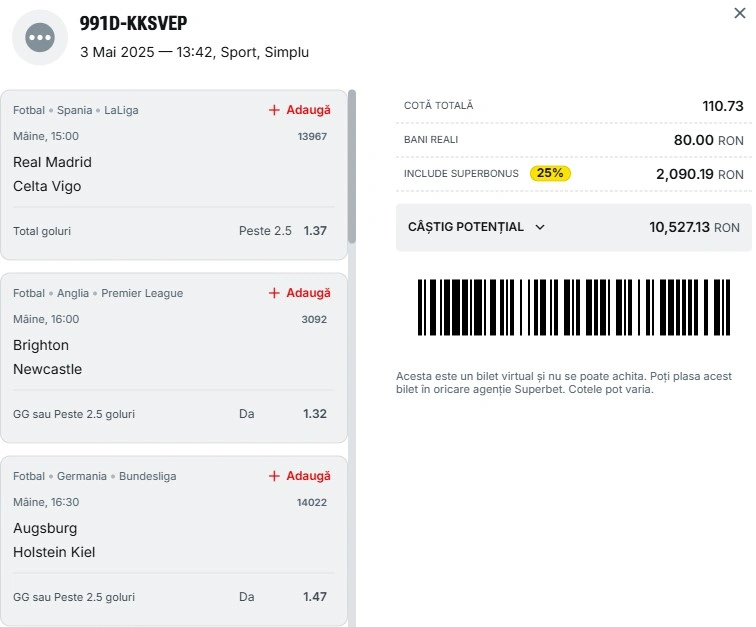Click plus icon for Real Madrid match
The height and width of the screenshot is (627, 756).
point(274,110)
